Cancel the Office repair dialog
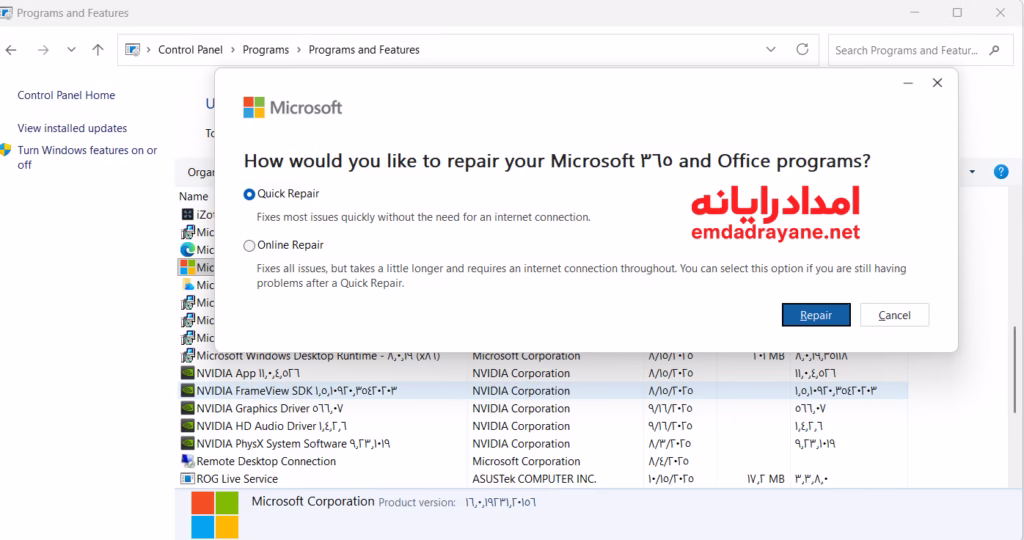This screenshot has height=540, width=1024. point(894,315)
